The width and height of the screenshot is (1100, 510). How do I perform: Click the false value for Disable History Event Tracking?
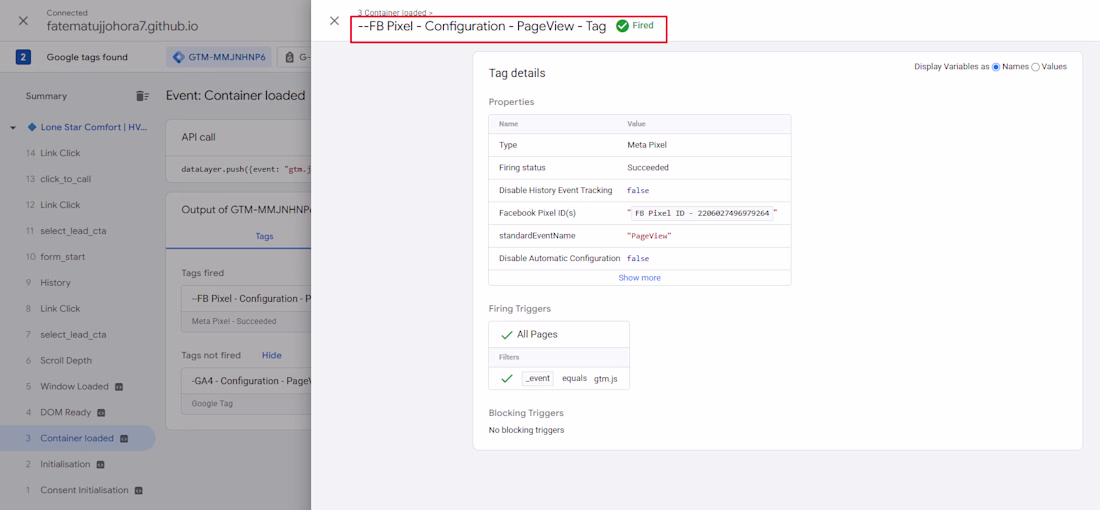[x=638, y=190]
